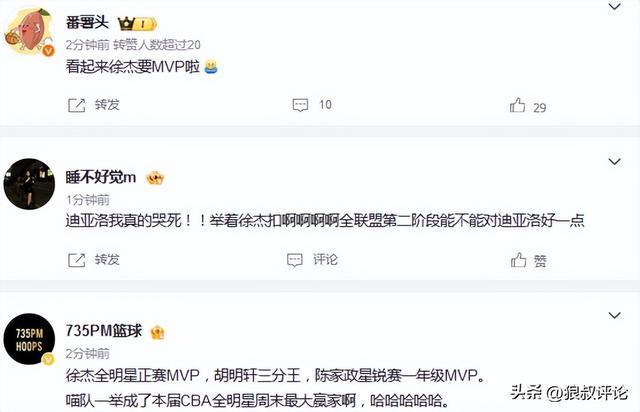Repost icon under 睡不好觉m's post
The height and width of the screenshot is (412, 640).
coord(76,260)
